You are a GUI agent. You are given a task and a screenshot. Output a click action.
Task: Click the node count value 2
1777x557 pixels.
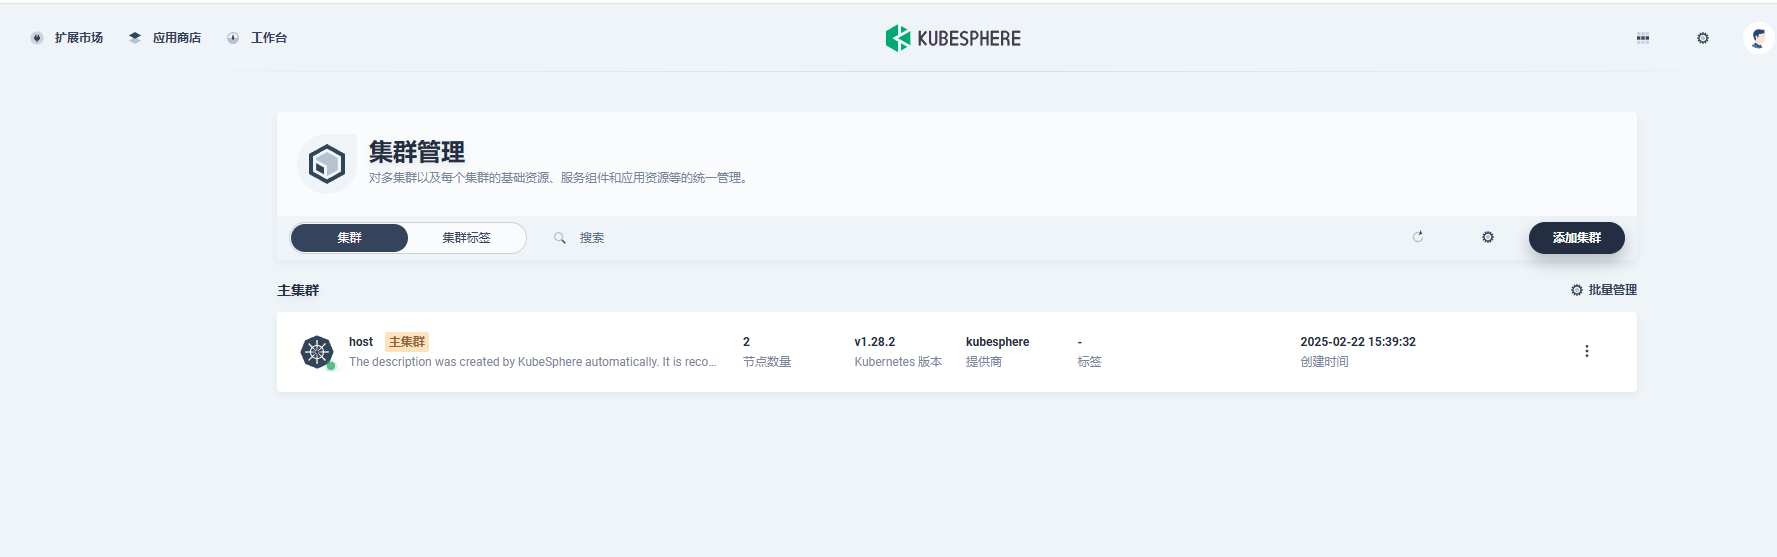click(x=746, y=342)
